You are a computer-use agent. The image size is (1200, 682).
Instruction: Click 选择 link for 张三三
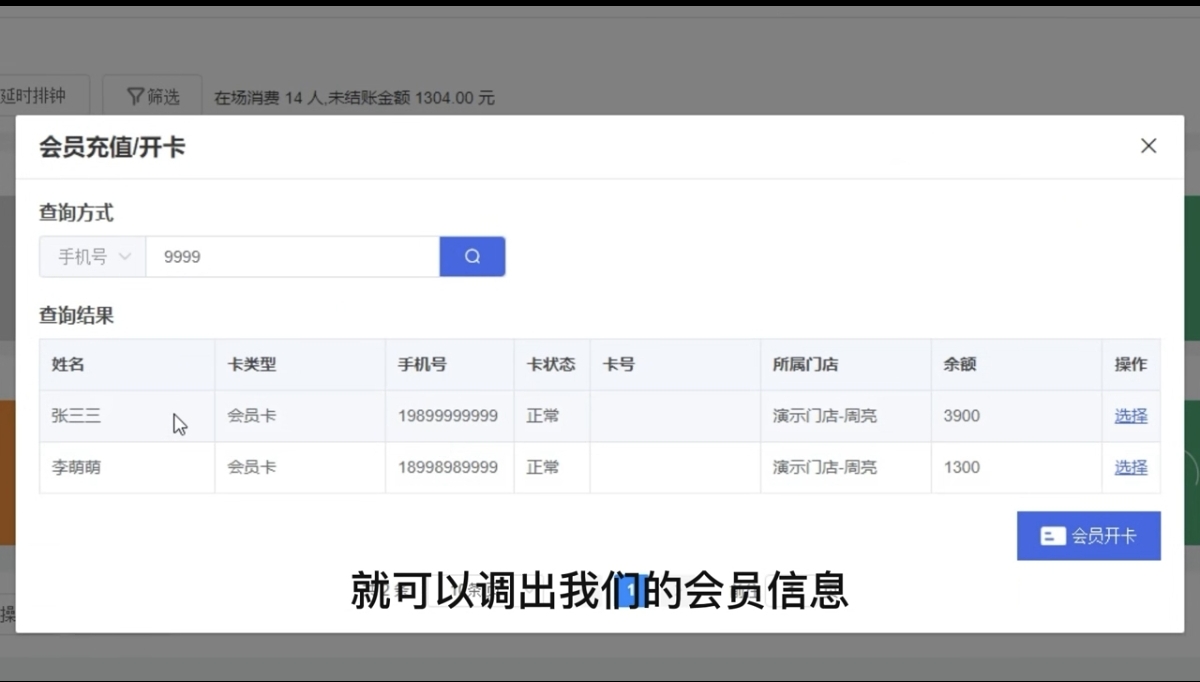1131,416
